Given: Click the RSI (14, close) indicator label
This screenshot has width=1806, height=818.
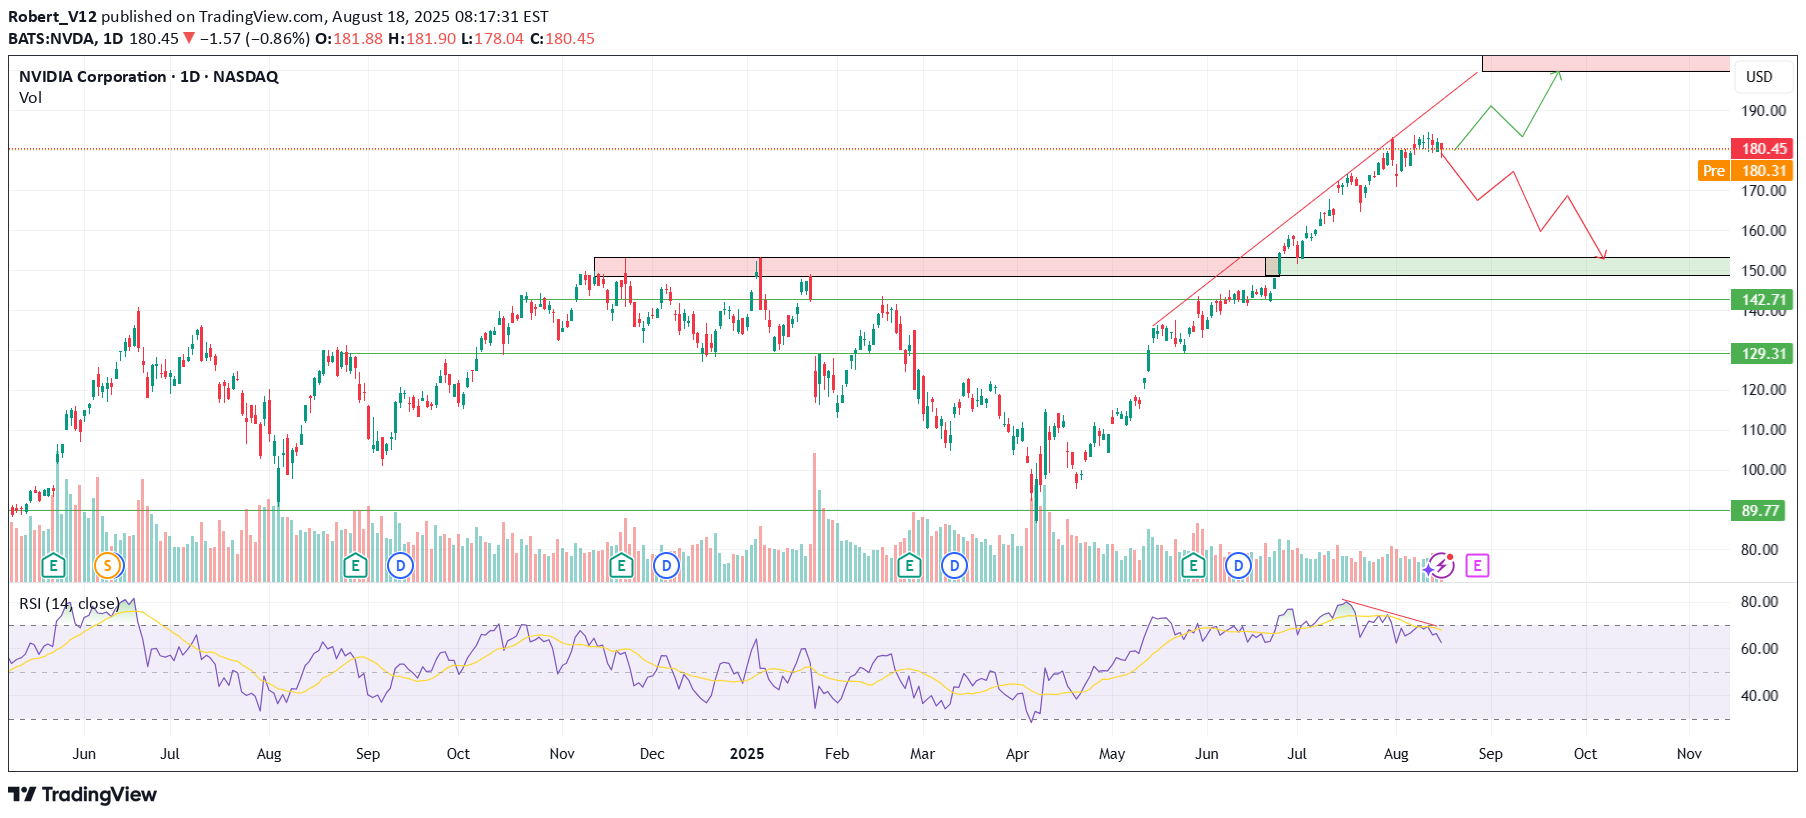Looking at the screenshot, I should 69,603.
